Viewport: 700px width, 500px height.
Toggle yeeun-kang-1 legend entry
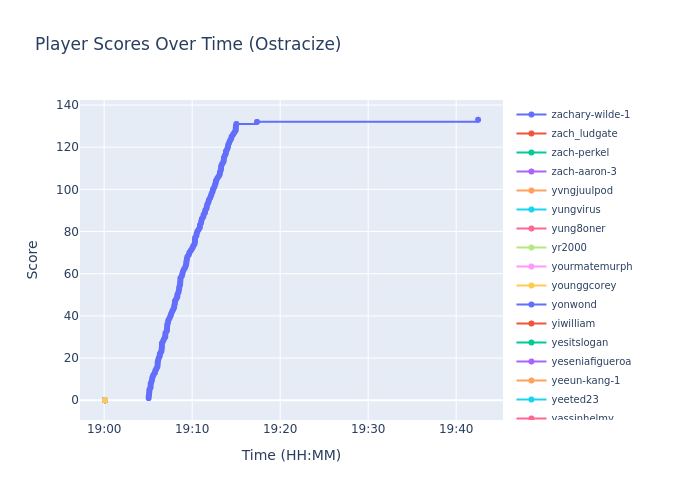tap(585, 381)
